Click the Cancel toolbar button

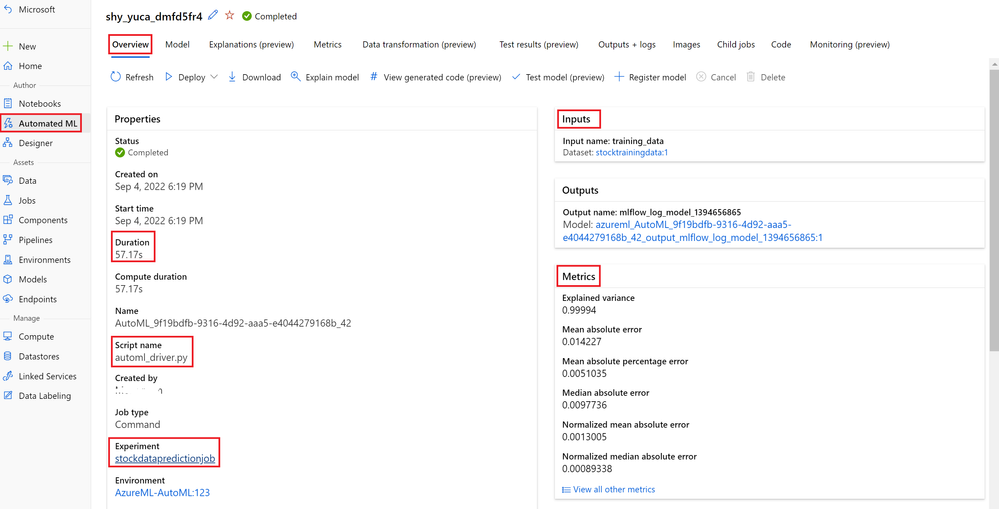716,77
